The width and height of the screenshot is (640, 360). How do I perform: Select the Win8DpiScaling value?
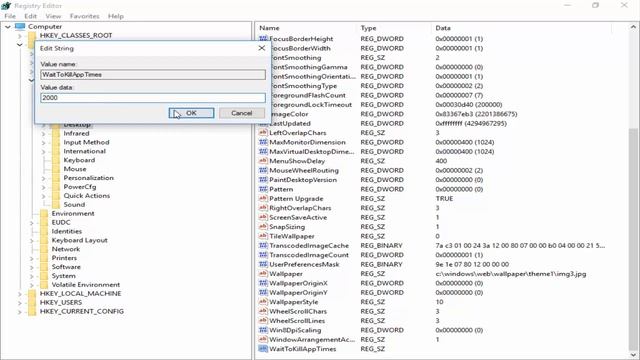295,330
